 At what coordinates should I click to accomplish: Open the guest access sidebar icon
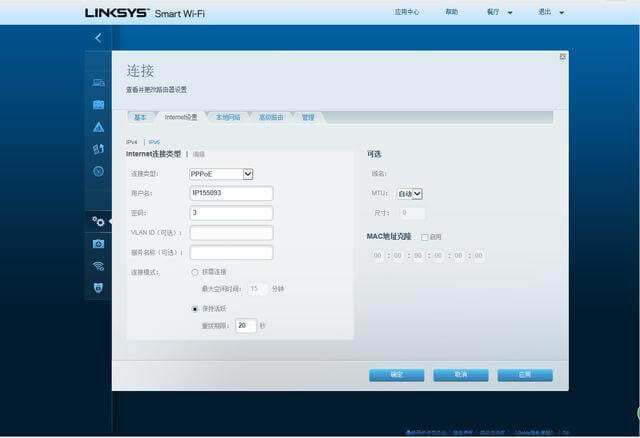coord(98,105)
